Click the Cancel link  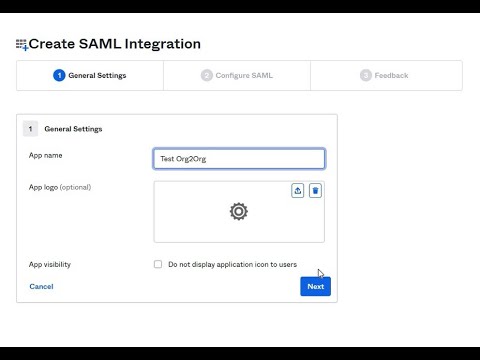(41, 286)
